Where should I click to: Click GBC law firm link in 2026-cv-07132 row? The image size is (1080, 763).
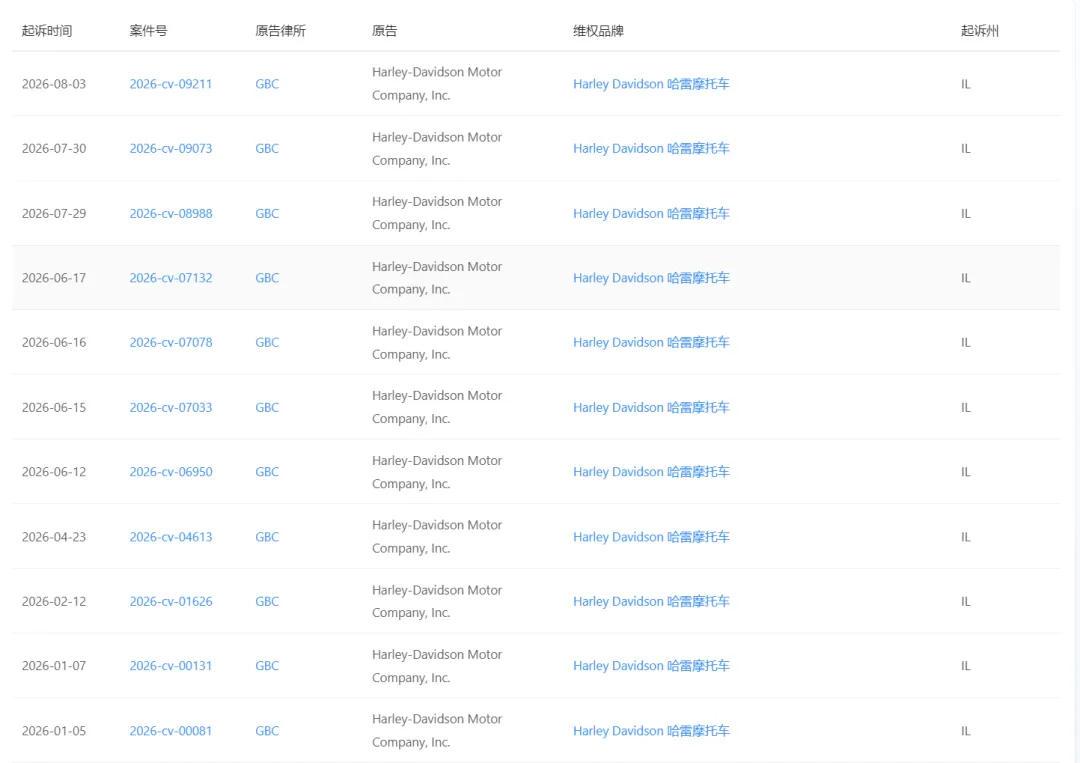point(267,278)
